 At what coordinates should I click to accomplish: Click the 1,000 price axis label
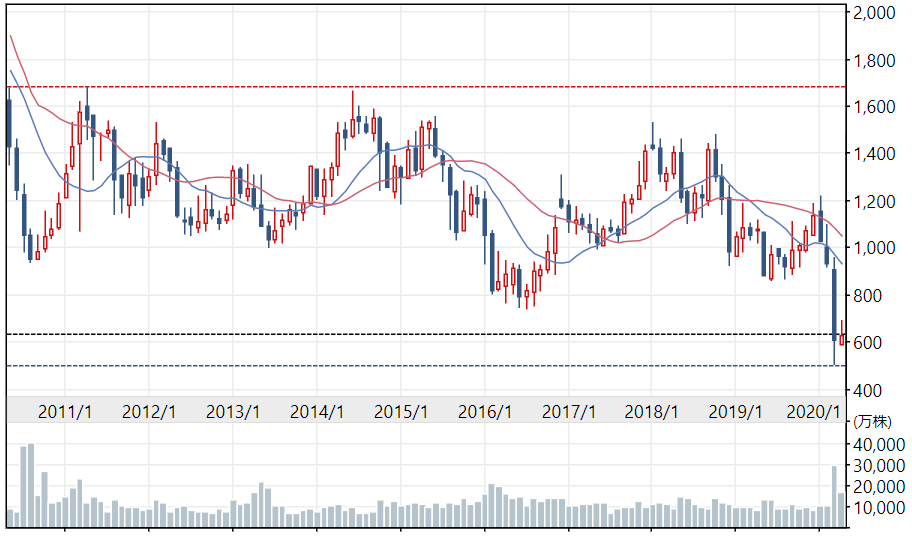[874, 247]
